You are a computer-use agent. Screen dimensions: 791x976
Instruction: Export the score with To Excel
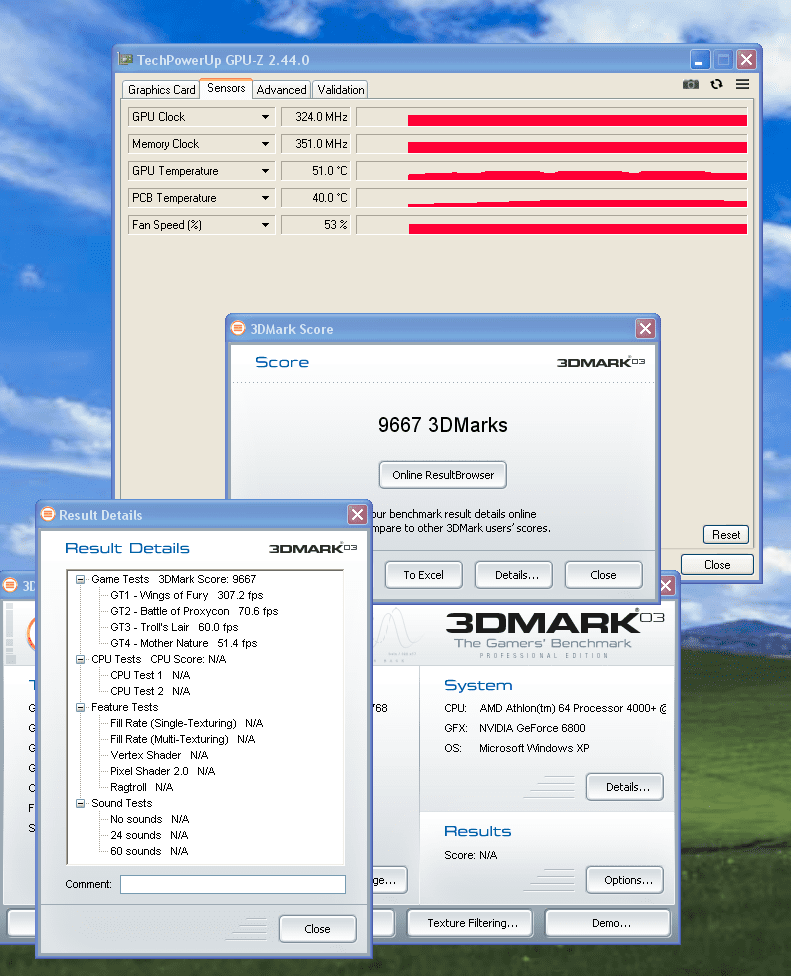click(x=423, y=575)
